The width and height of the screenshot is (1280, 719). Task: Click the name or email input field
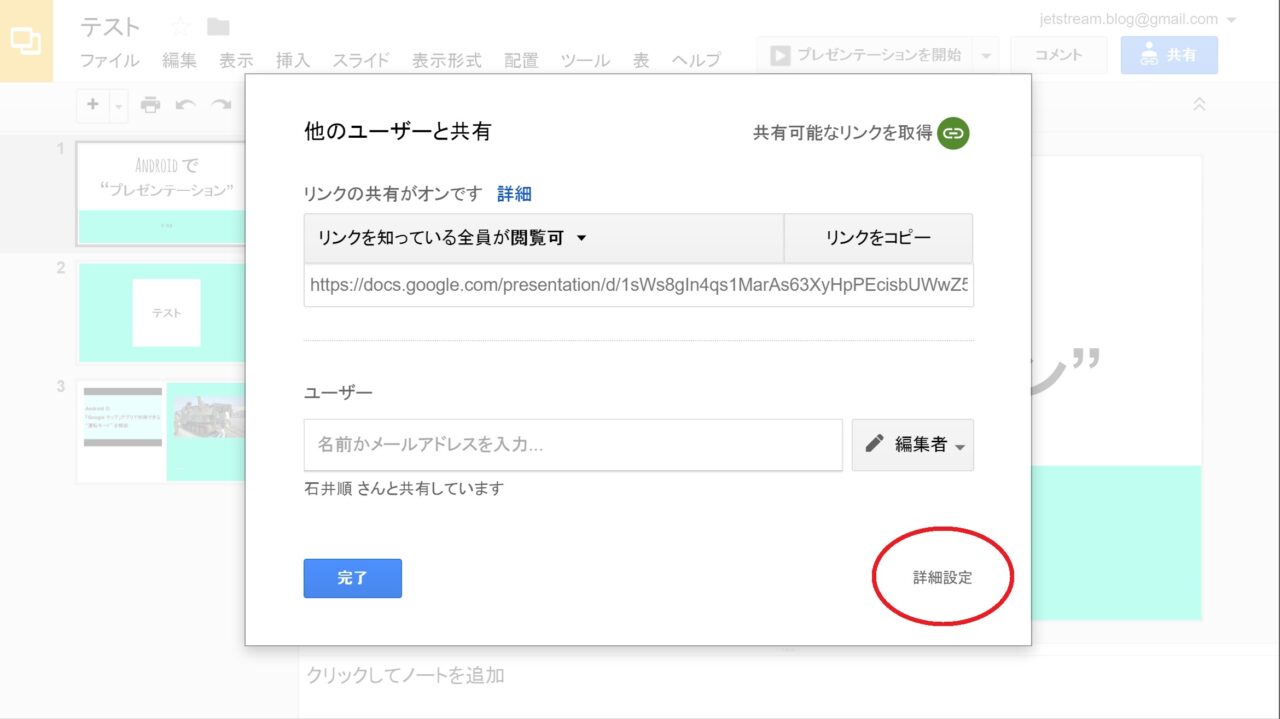click(x=573, y=445)
